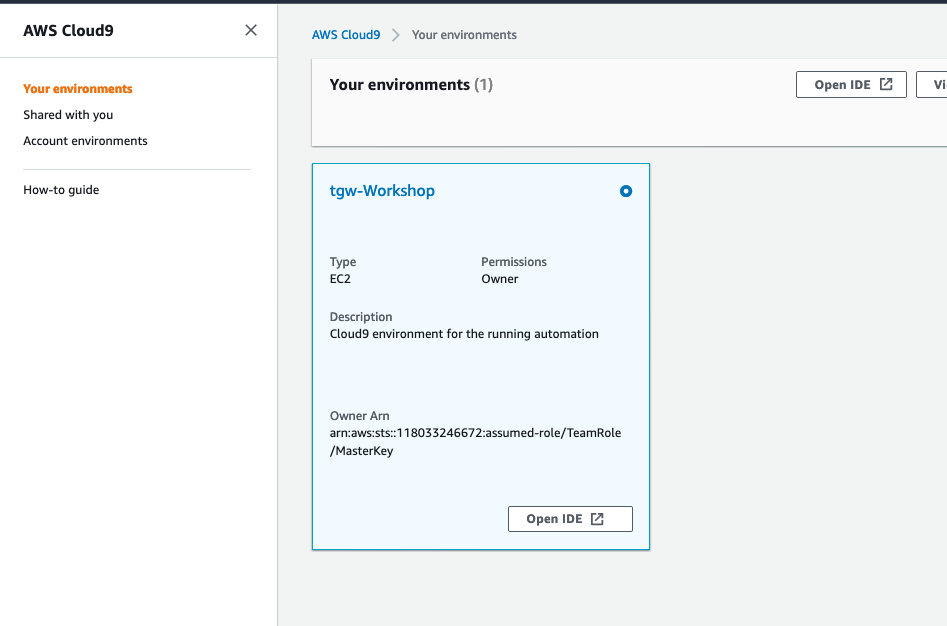This screenshot has height=626, width=947.
Task: Click the Cloud9 environment description text
Action: (464, 334)
